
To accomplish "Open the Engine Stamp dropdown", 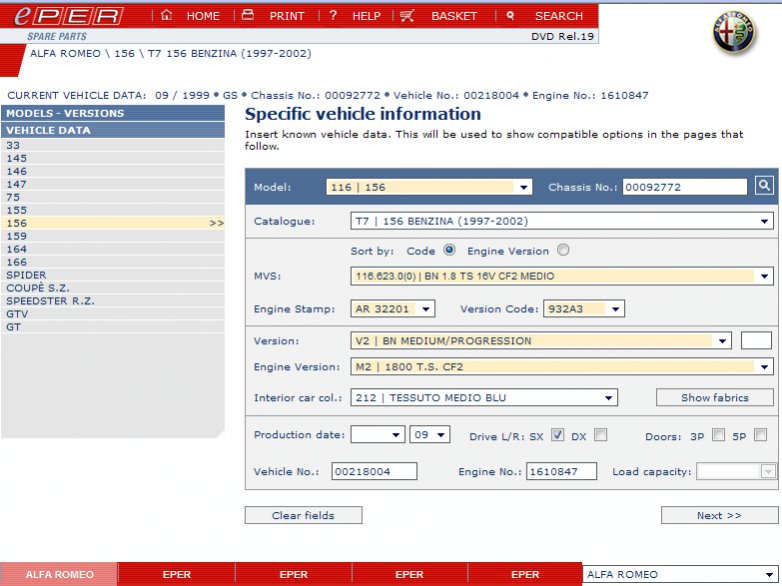I will (x=393, y=309).
